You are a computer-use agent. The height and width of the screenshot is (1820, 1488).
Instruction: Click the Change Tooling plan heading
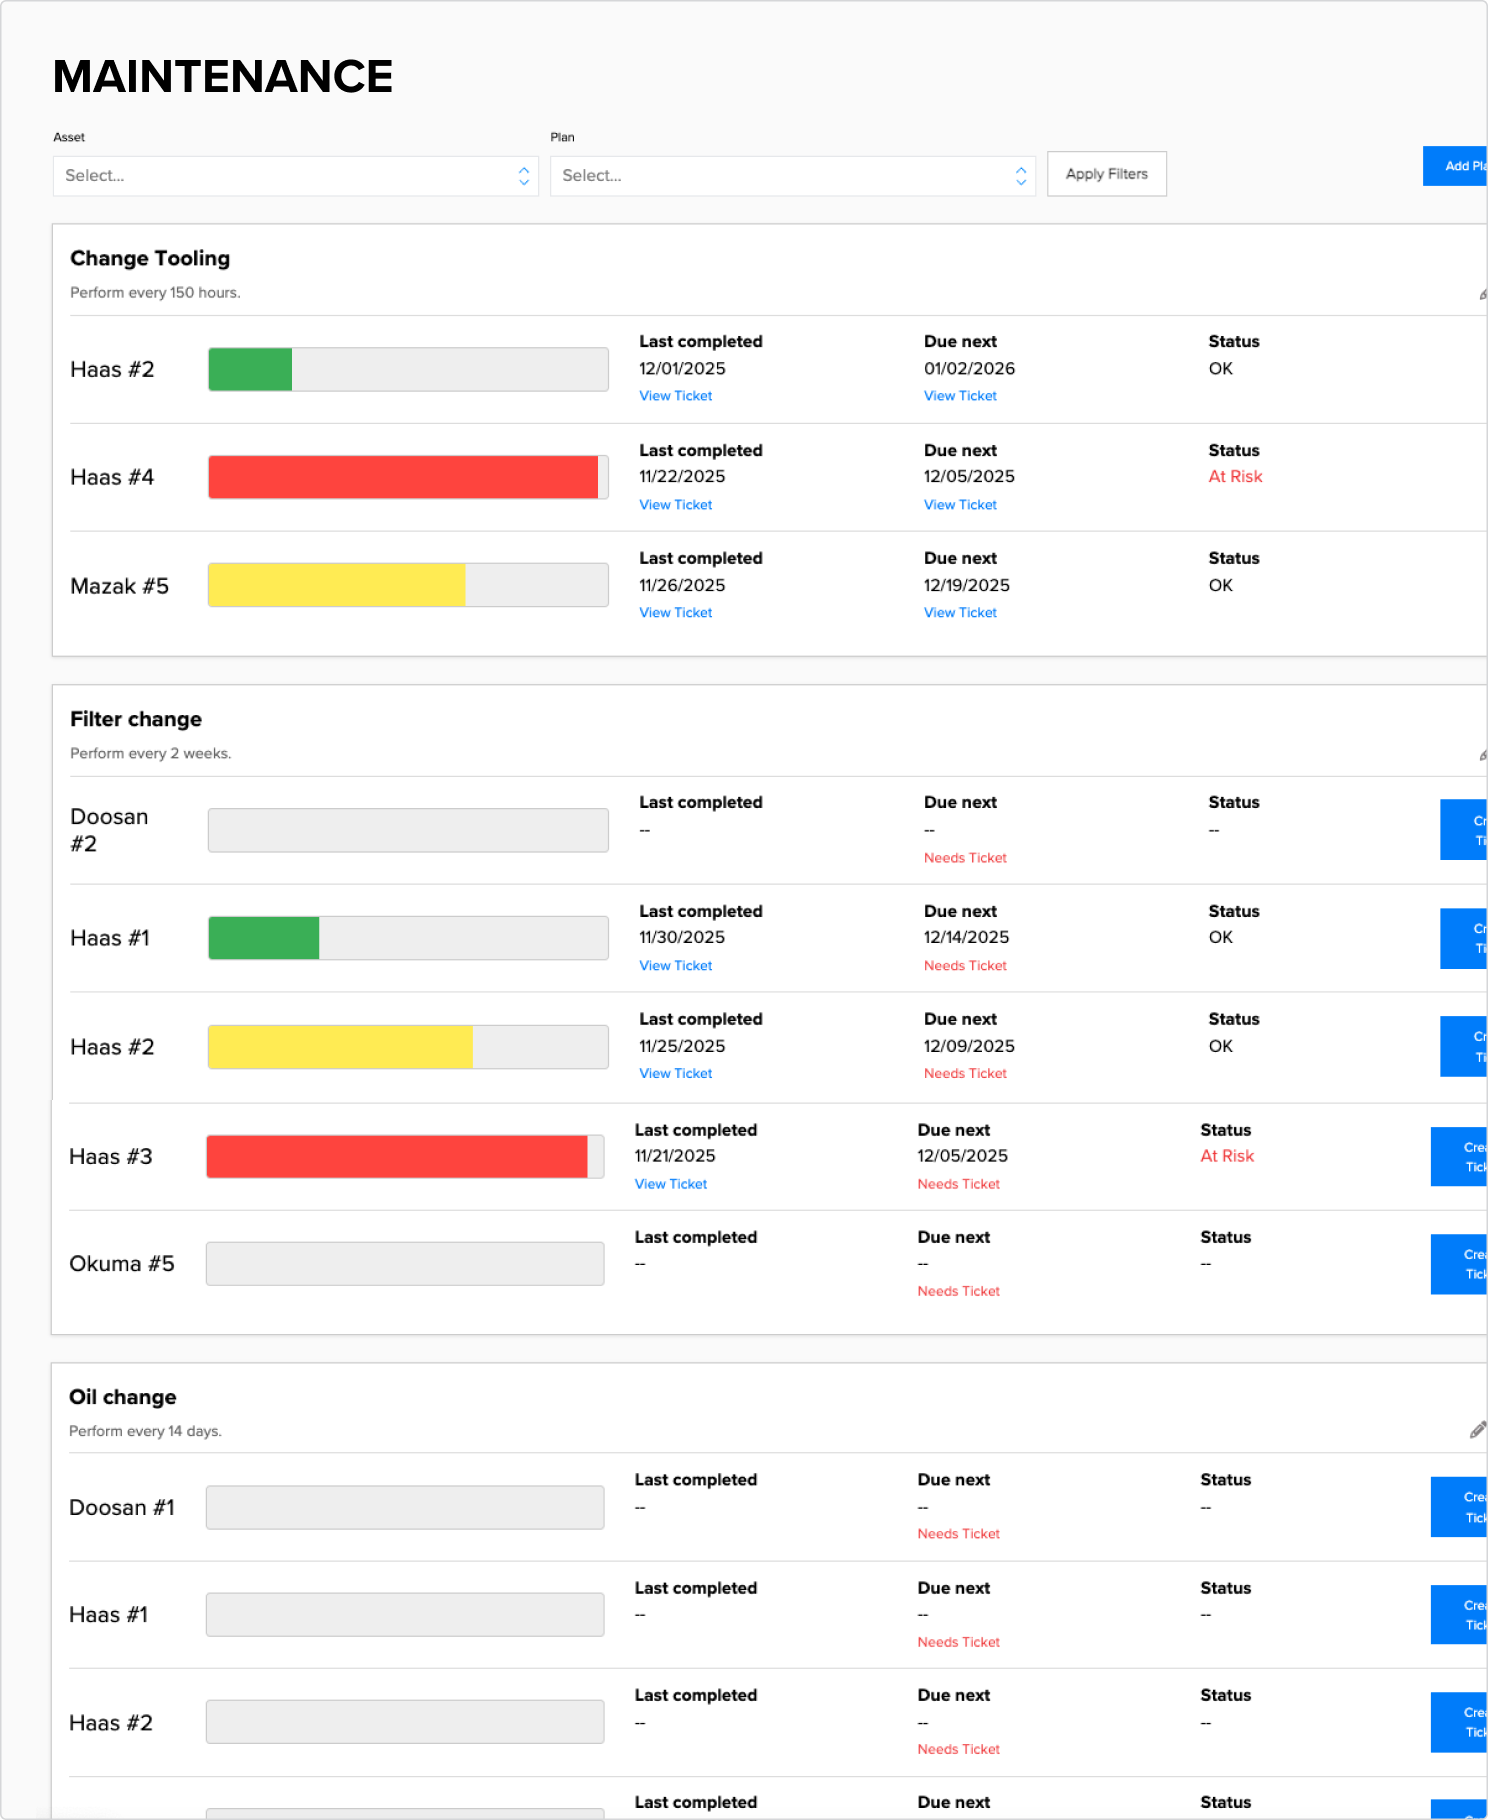150,258
